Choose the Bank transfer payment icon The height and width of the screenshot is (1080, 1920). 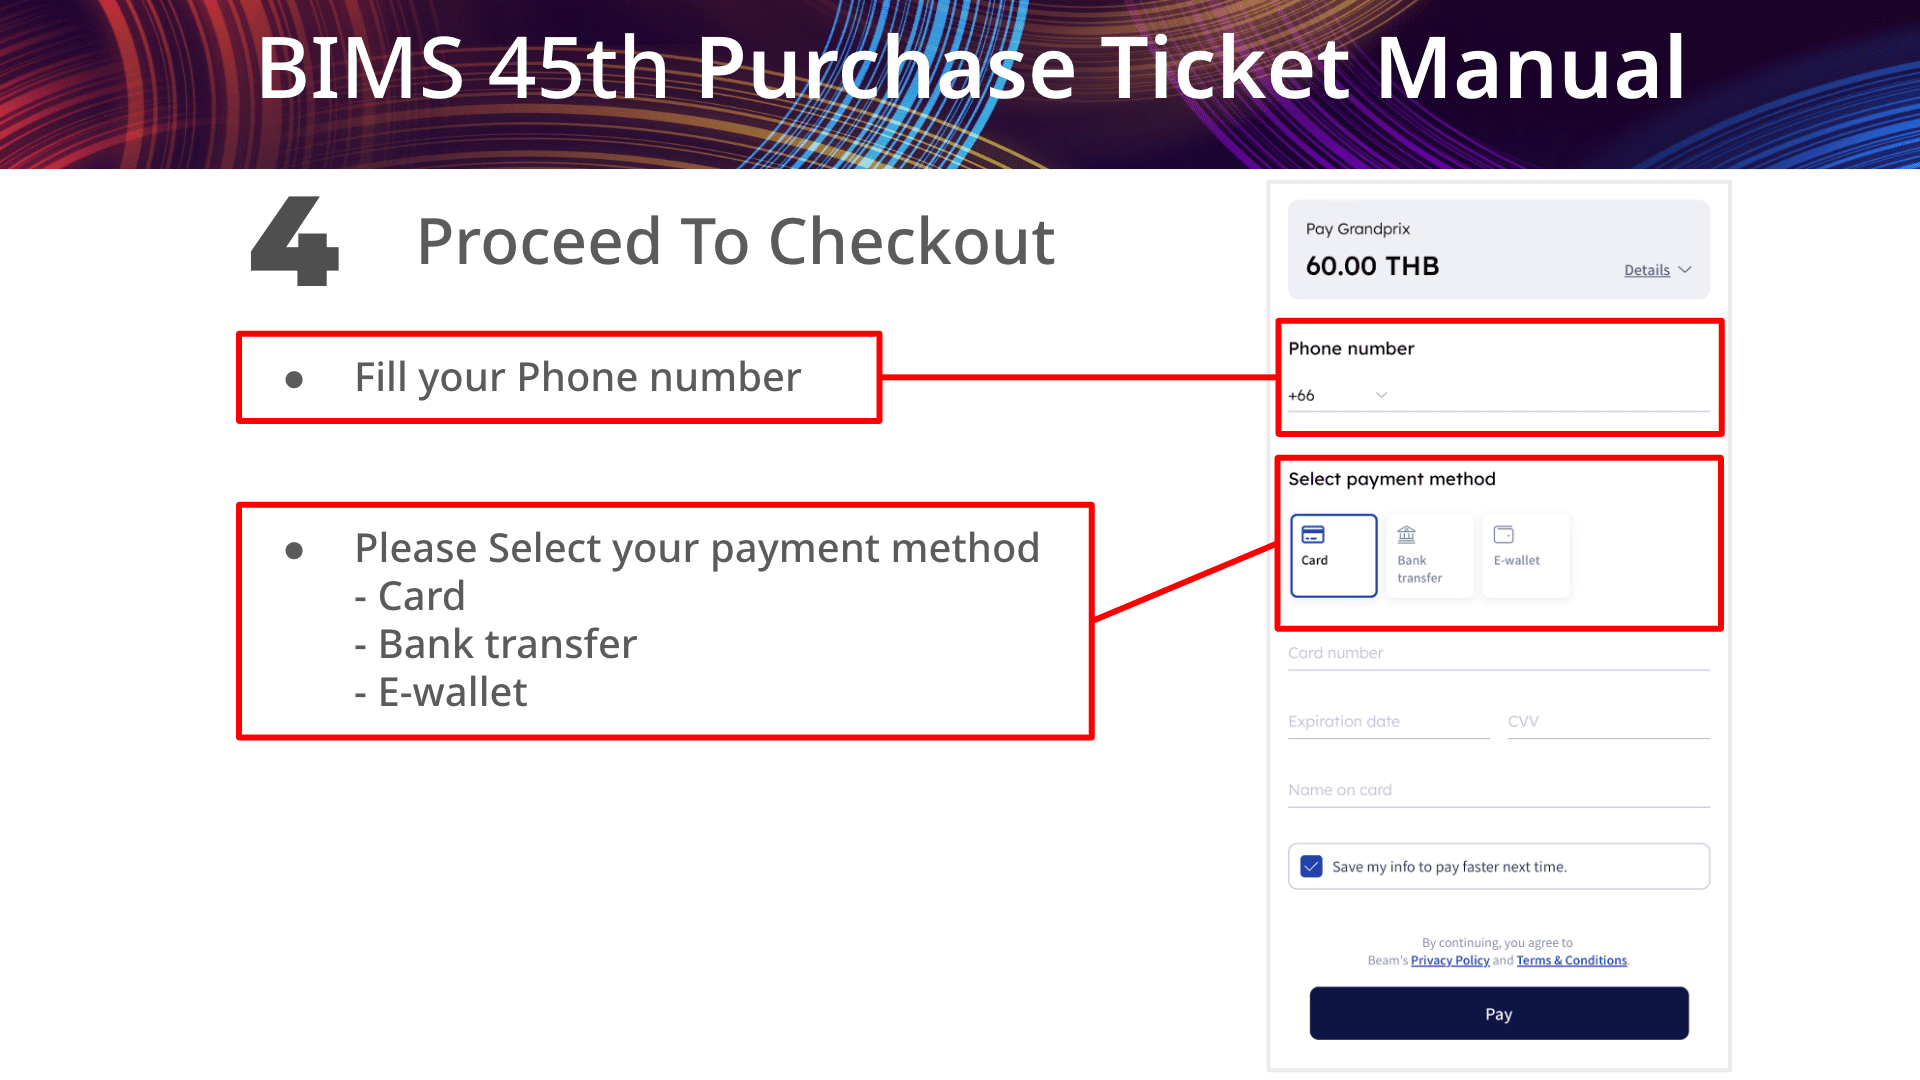1429,555
